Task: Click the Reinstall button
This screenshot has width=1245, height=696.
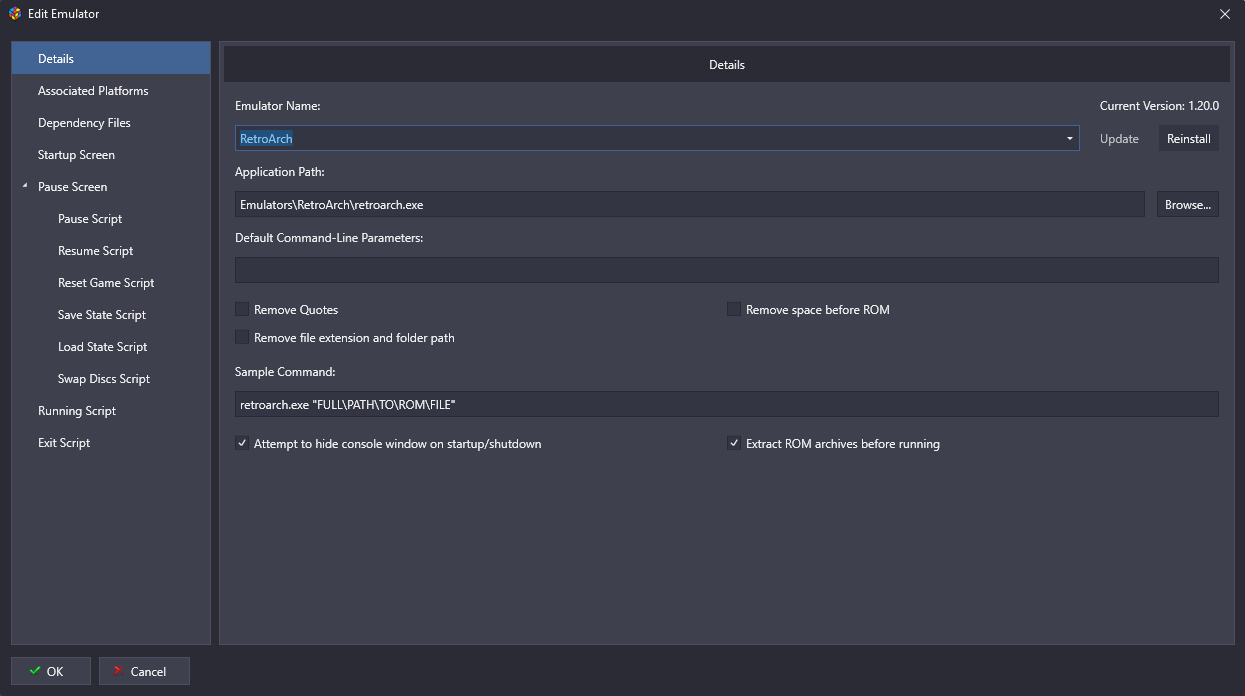Action: point(1188,139)
